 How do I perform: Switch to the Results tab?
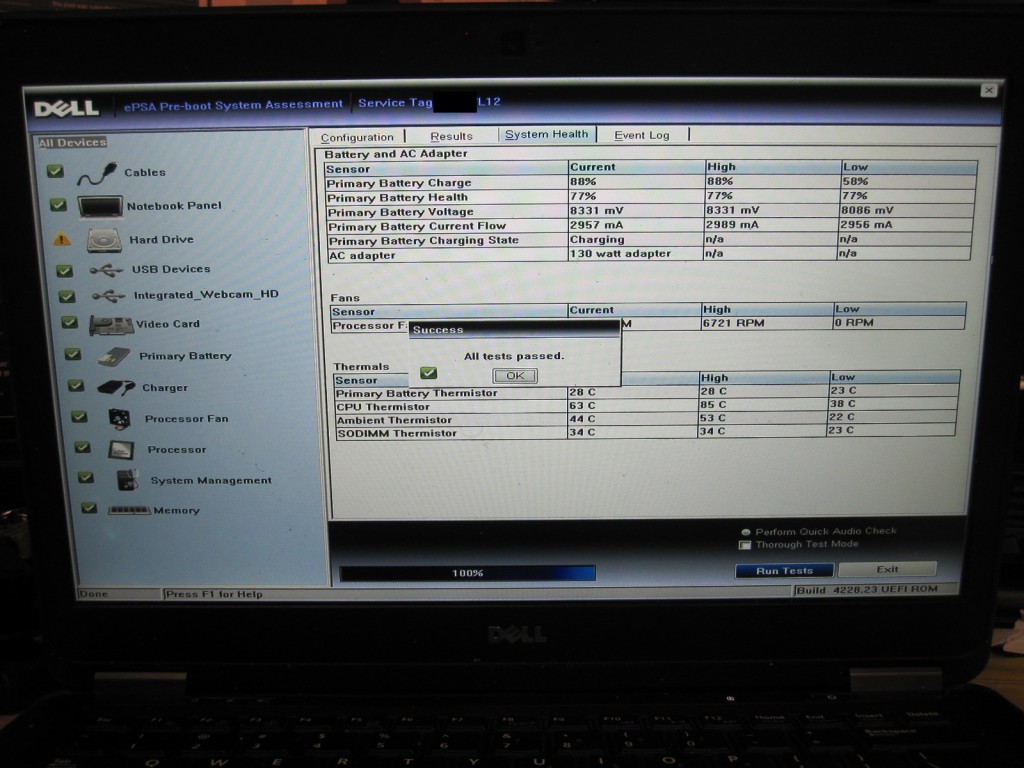pos(451,136)
